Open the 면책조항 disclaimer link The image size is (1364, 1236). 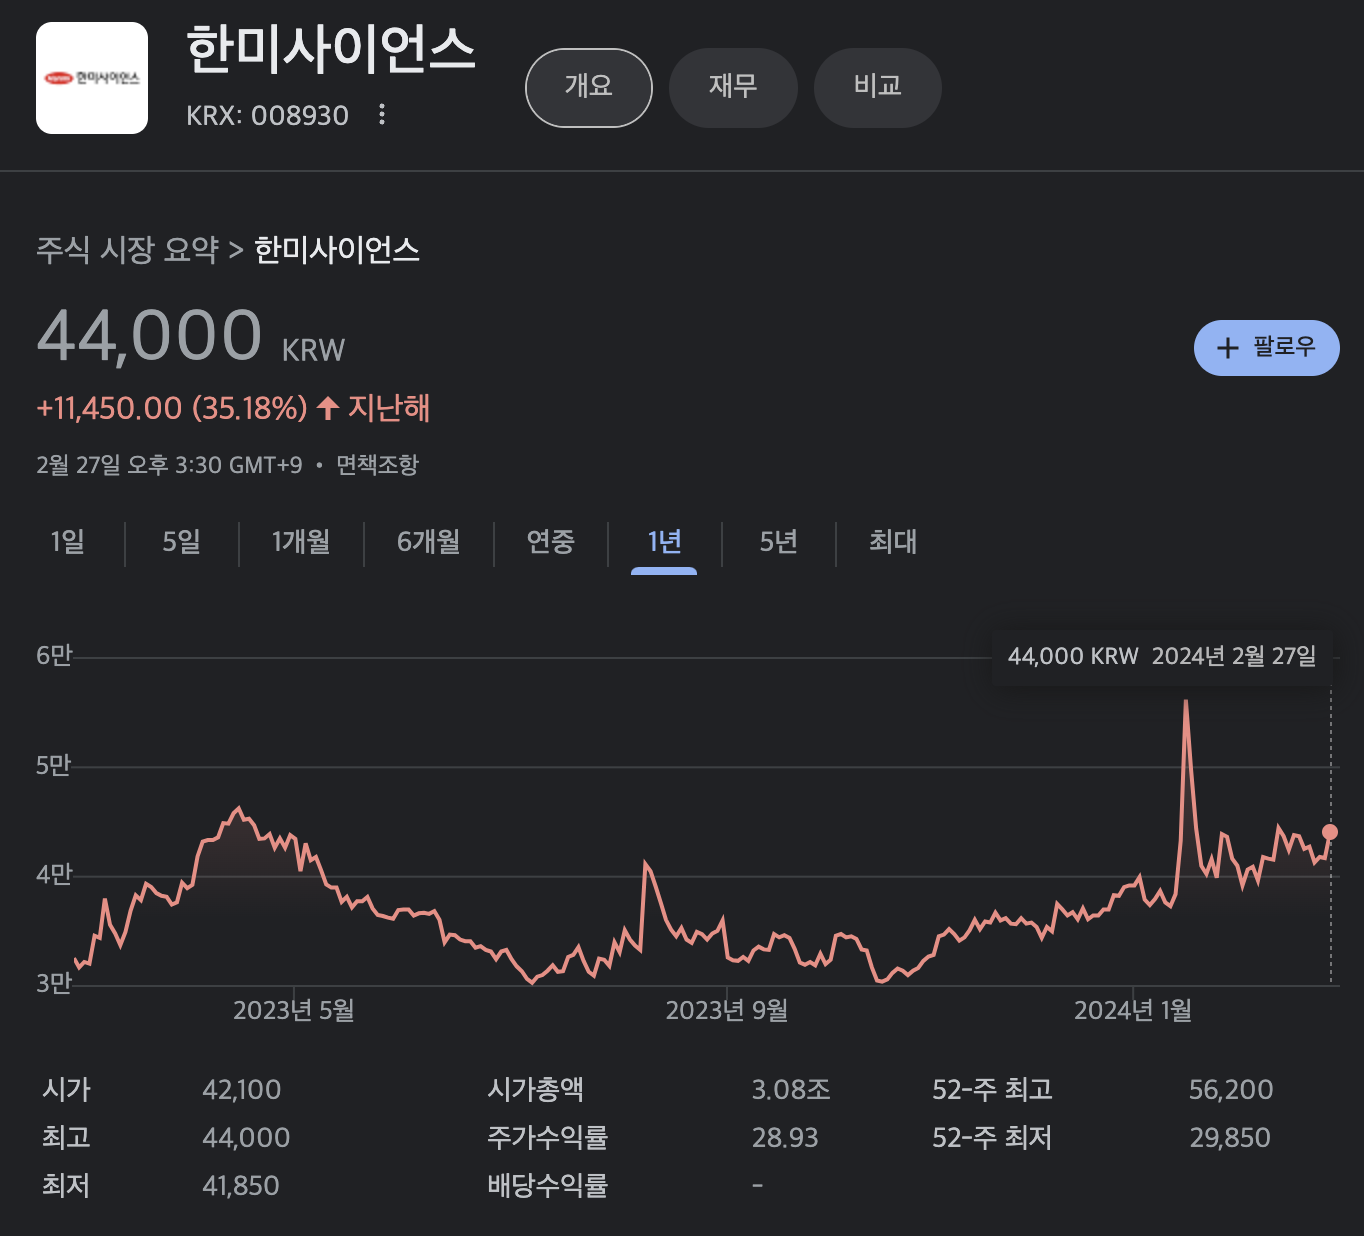[377, 465]
